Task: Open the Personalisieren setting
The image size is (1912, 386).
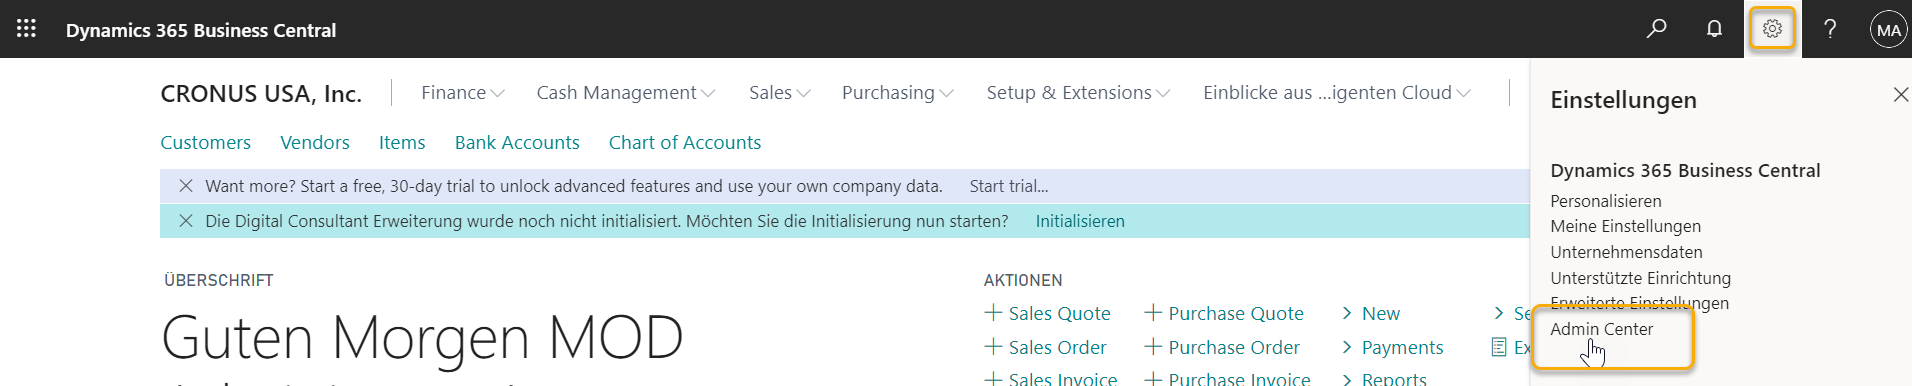Action: (x=1605, y=201)
